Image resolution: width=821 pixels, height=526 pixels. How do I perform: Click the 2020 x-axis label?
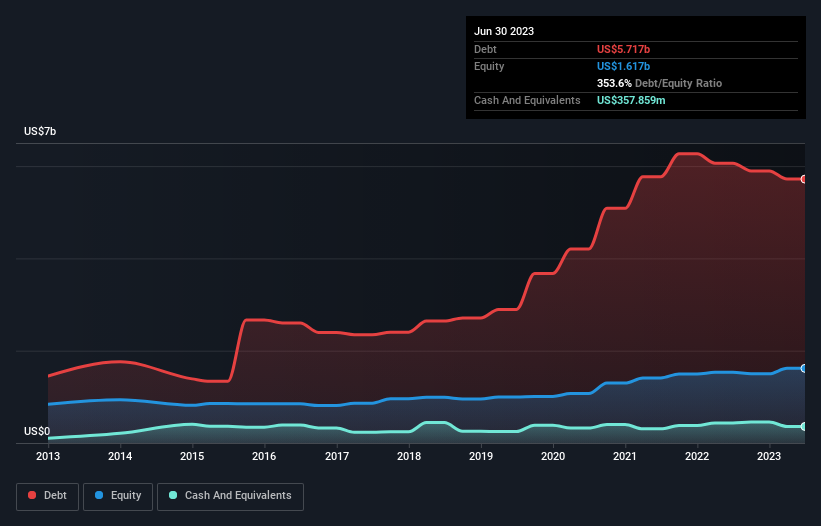pyautogui.click(x=553, y=456)
